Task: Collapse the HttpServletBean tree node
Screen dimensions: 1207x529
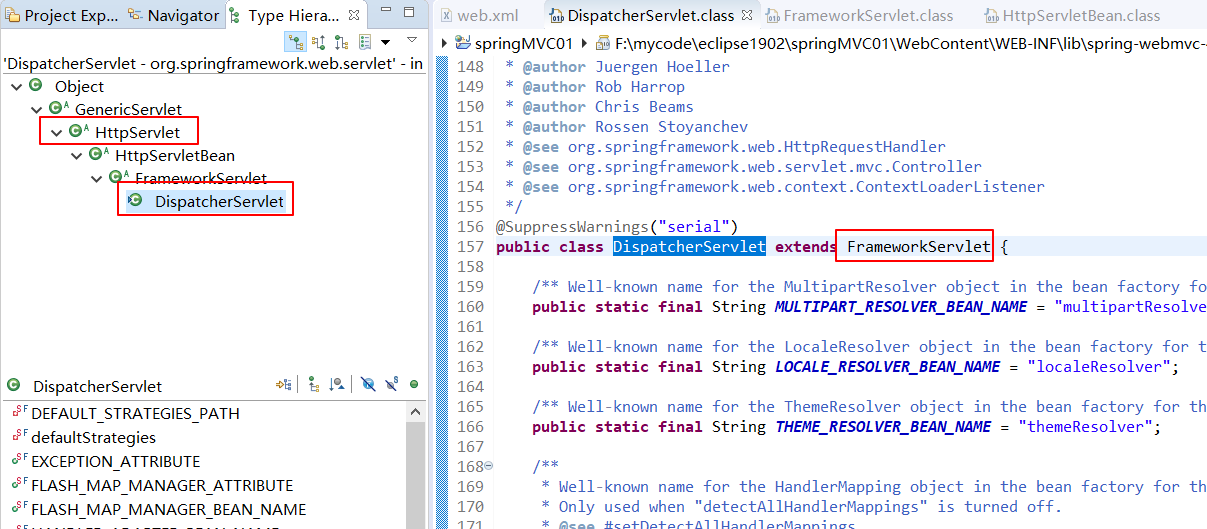Action: (x=77, y=155)
